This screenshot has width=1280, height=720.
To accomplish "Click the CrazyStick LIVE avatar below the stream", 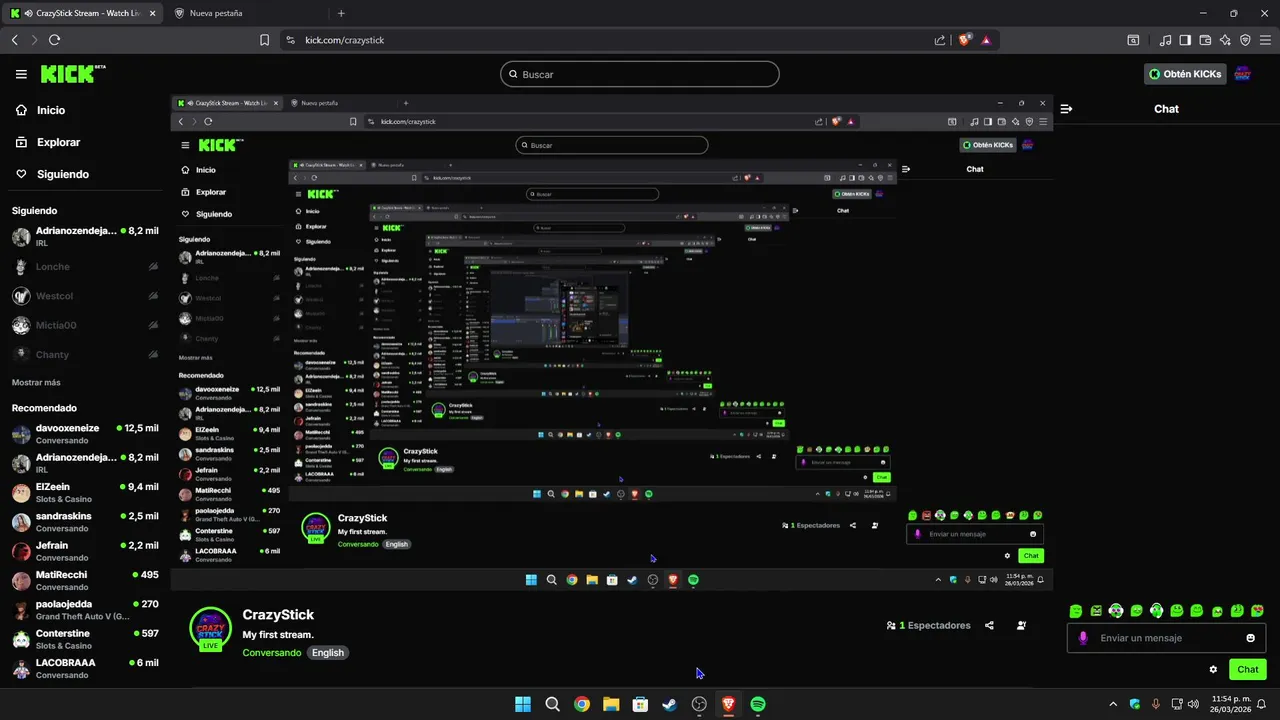I will tap(210, 629).
